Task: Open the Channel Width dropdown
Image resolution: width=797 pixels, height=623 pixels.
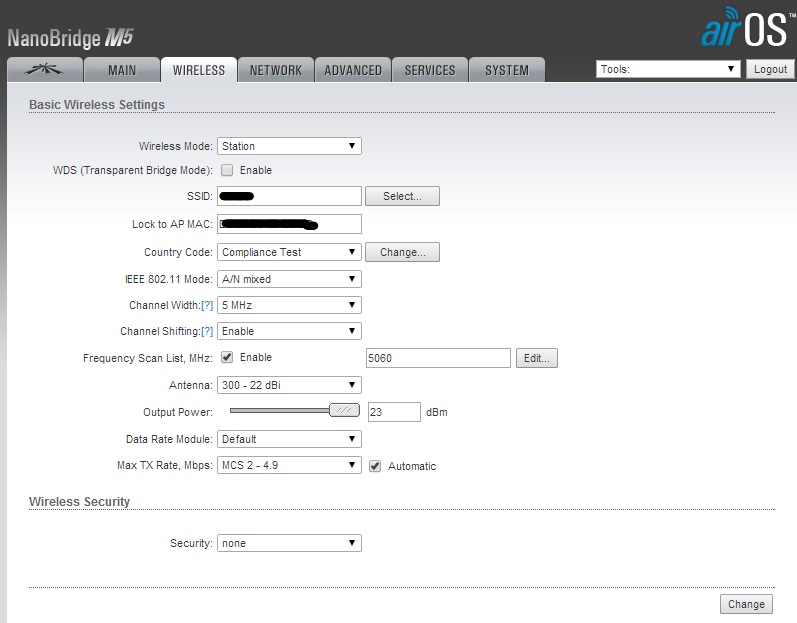Action: pyautogui.click(x=289, y=305)
